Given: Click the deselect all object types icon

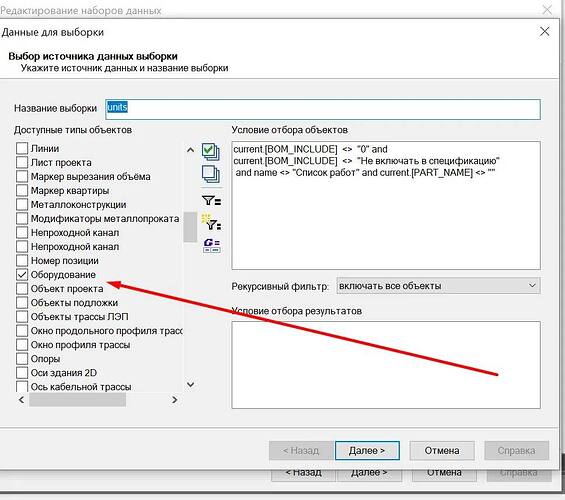Looking at the screenshot, I should [x=211, y=174].
